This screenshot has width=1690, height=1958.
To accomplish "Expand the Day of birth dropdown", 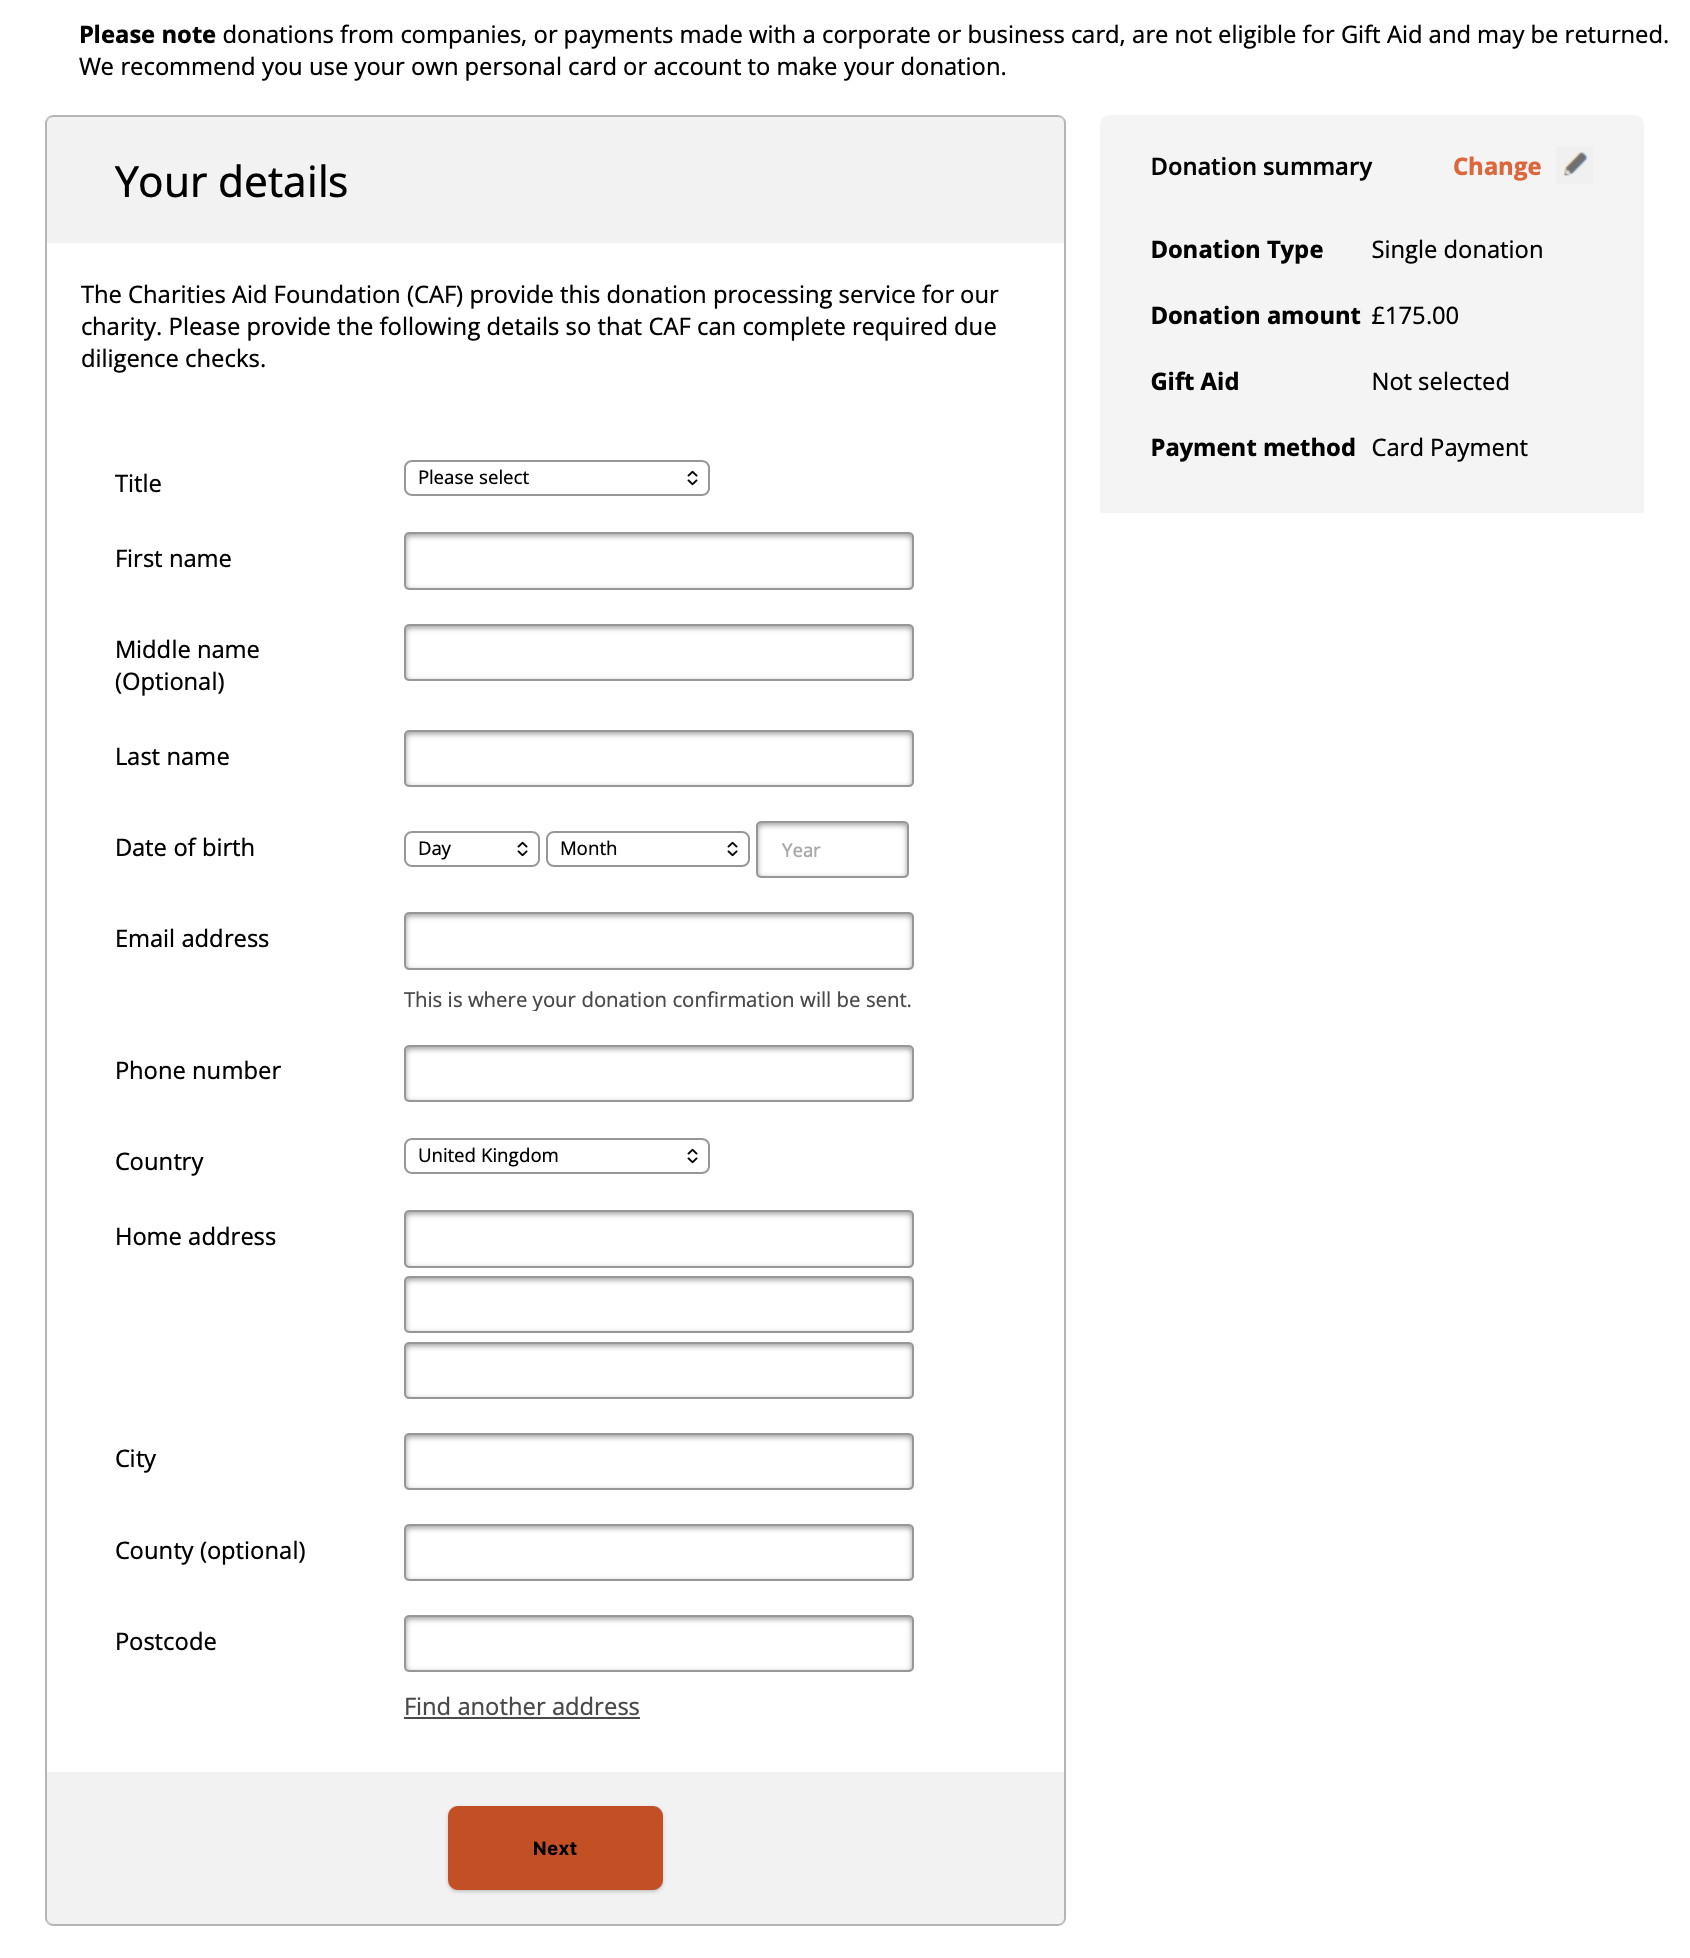I will click(471, 849).
